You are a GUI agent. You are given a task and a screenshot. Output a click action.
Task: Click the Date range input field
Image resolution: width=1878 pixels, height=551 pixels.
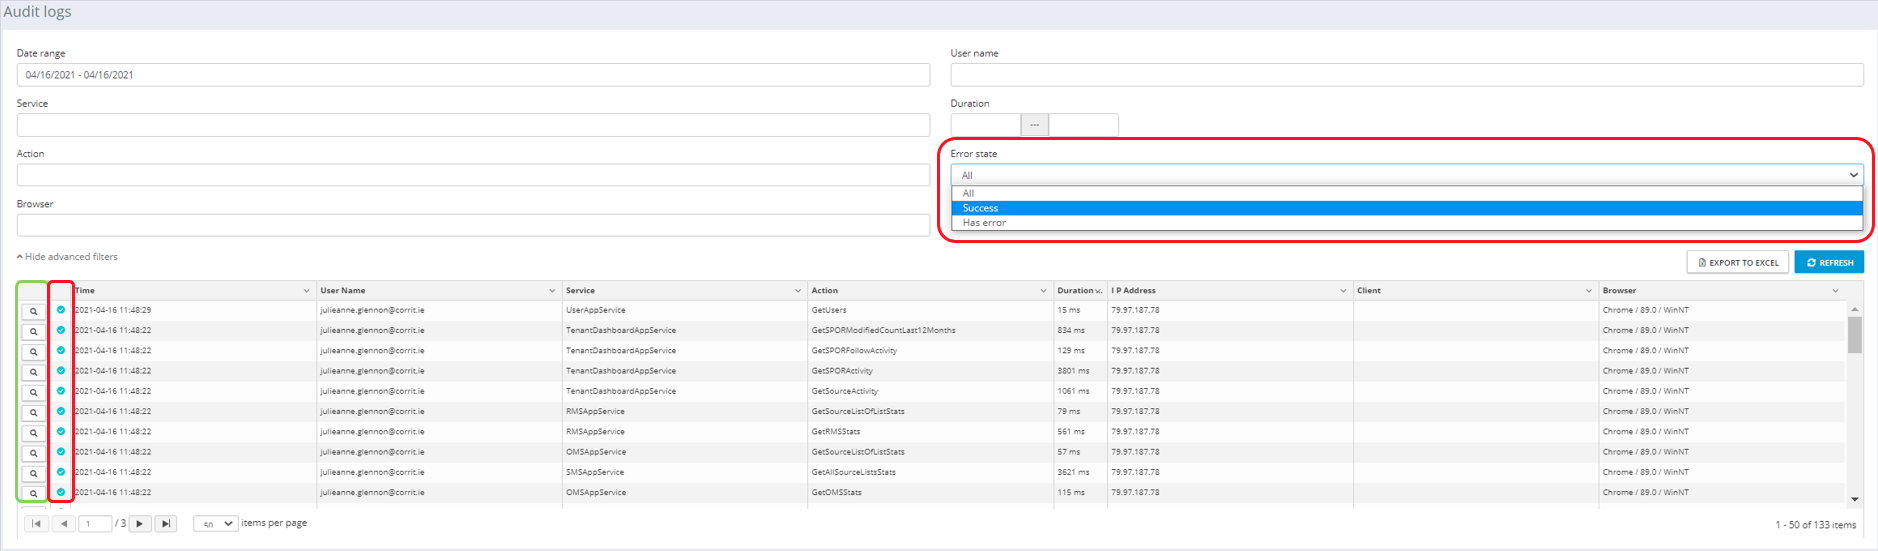[x=473, y=75]
